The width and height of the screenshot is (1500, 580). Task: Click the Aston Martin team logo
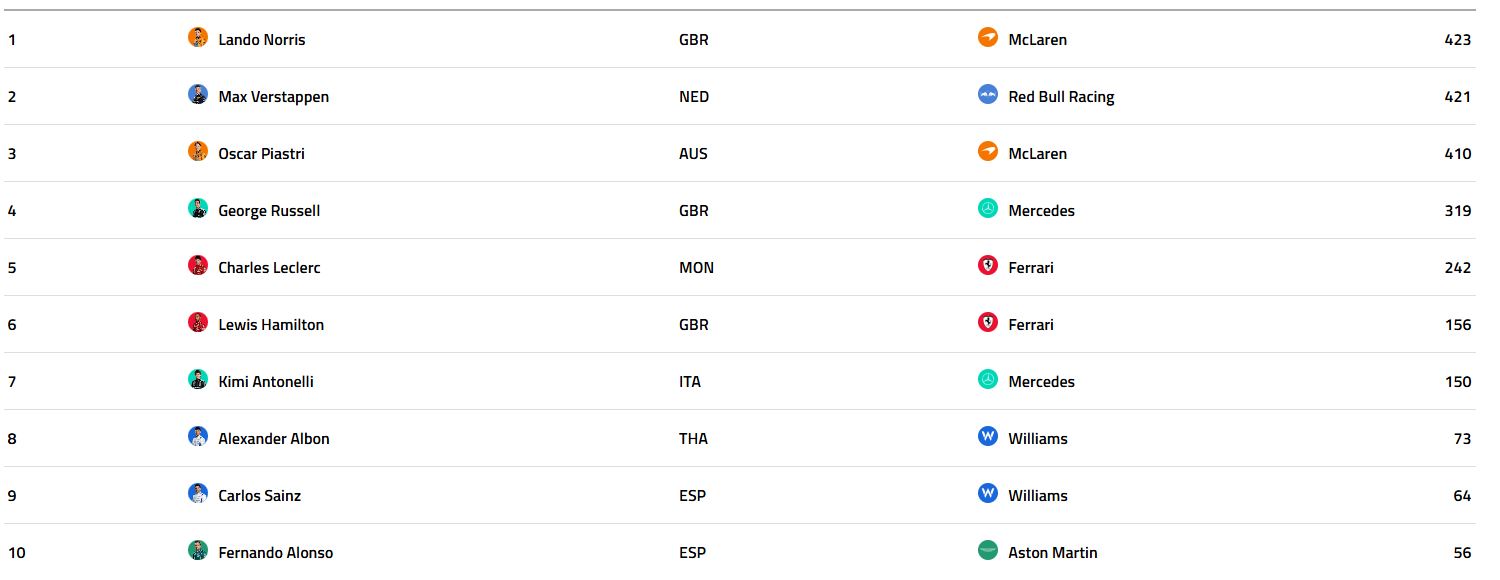(x=988, y=551)
